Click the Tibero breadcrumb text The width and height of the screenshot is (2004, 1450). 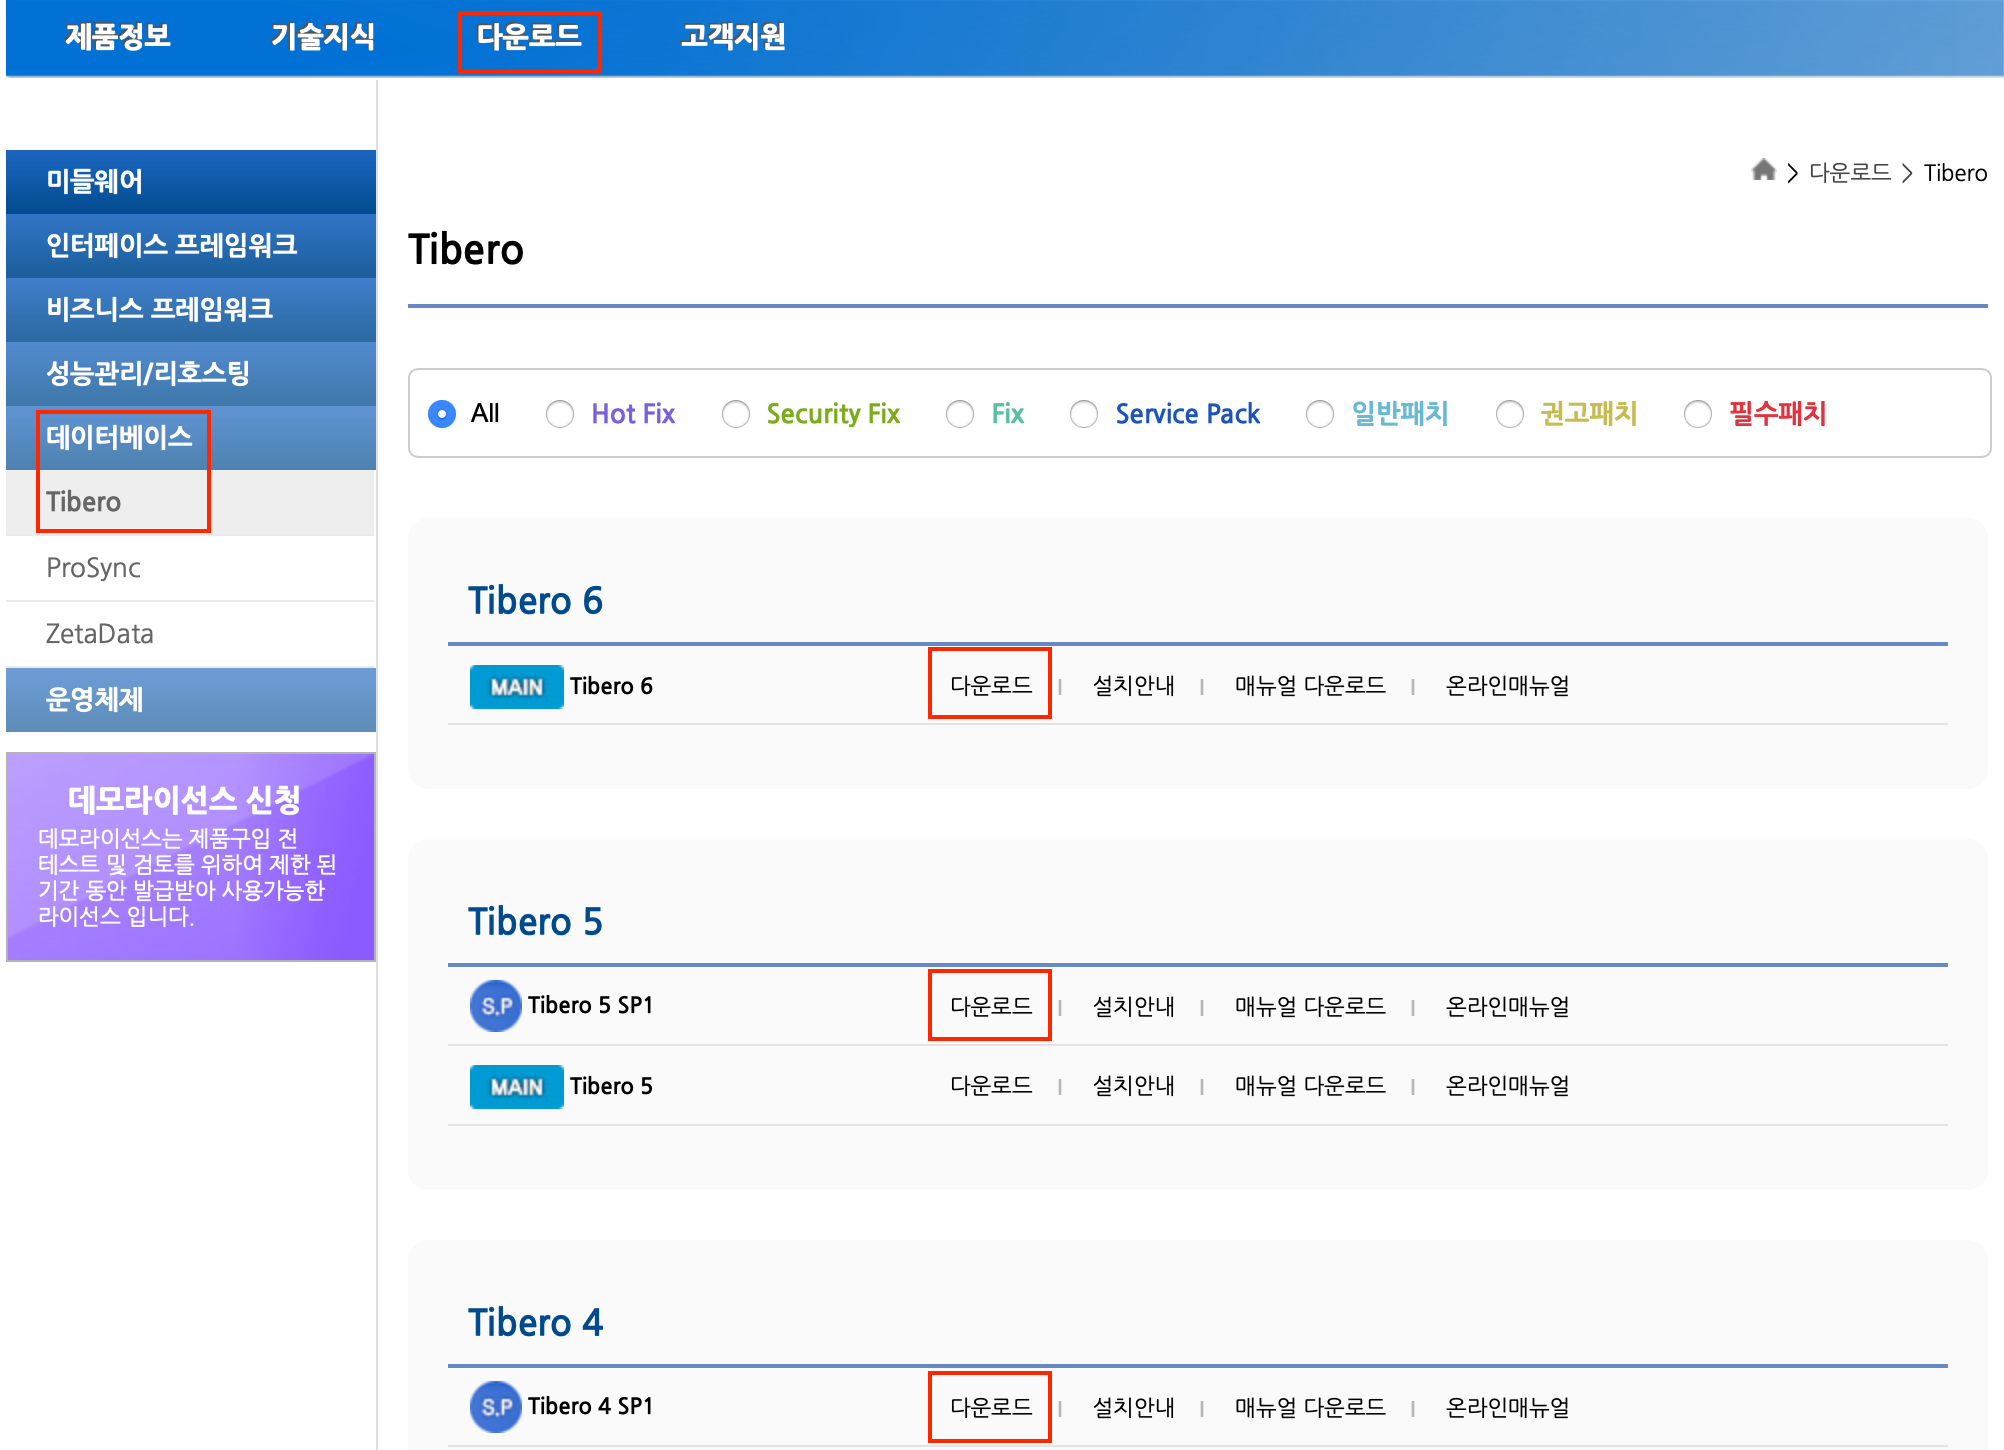(1955, 173)
